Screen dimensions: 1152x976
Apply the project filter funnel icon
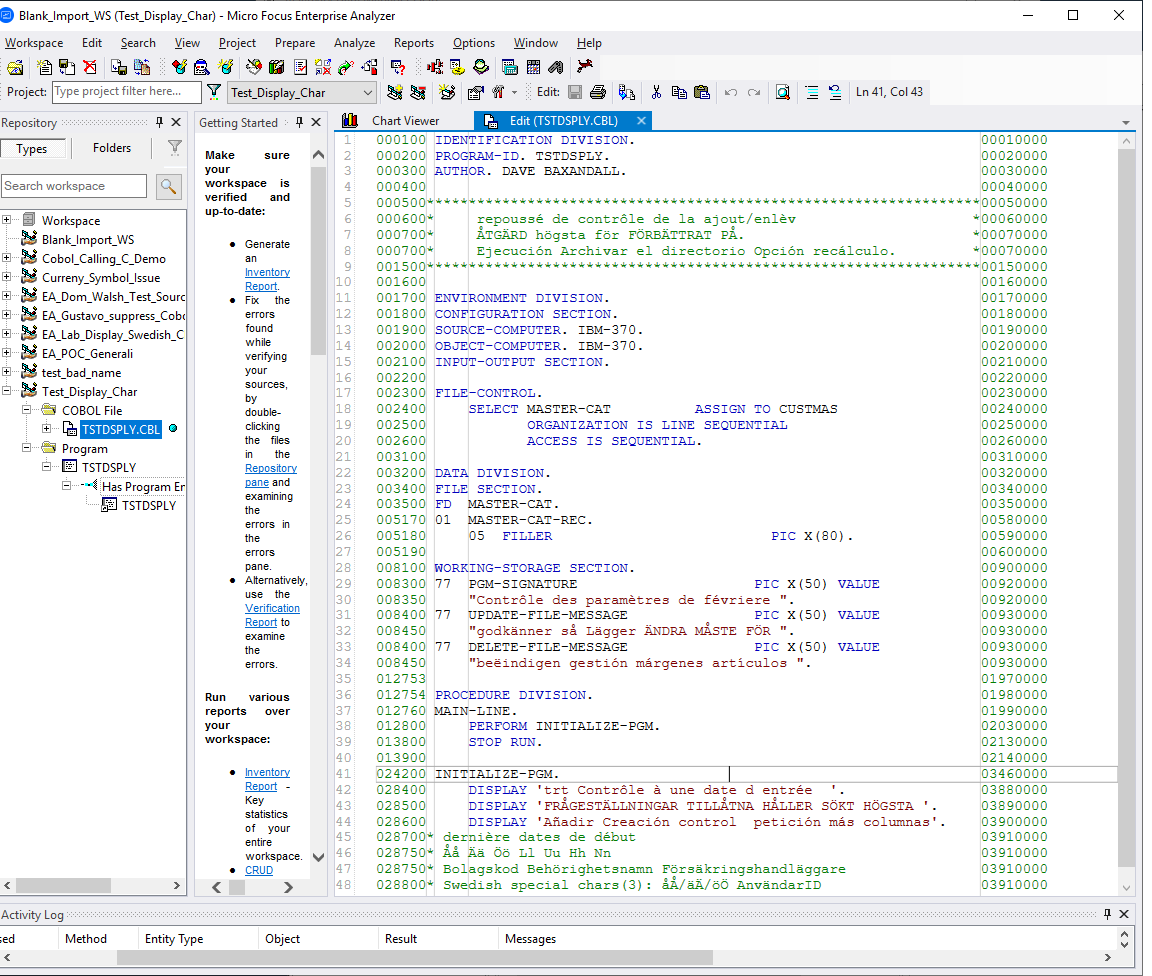click(x=213, y=91)
